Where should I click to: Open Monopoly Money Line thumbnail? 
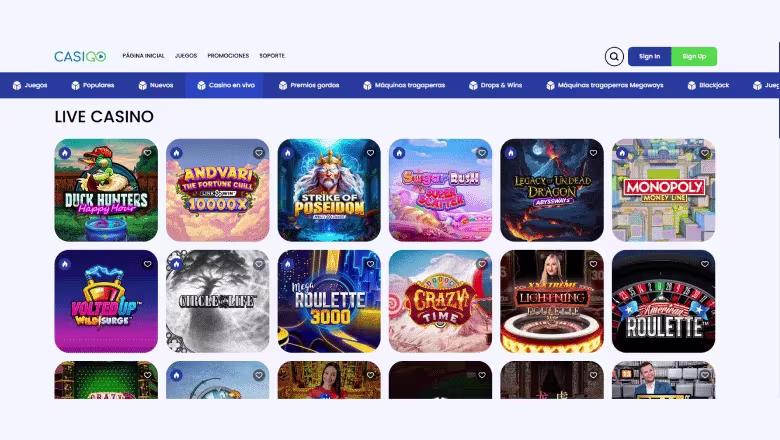pyautogui.click(x=664, y=190)
